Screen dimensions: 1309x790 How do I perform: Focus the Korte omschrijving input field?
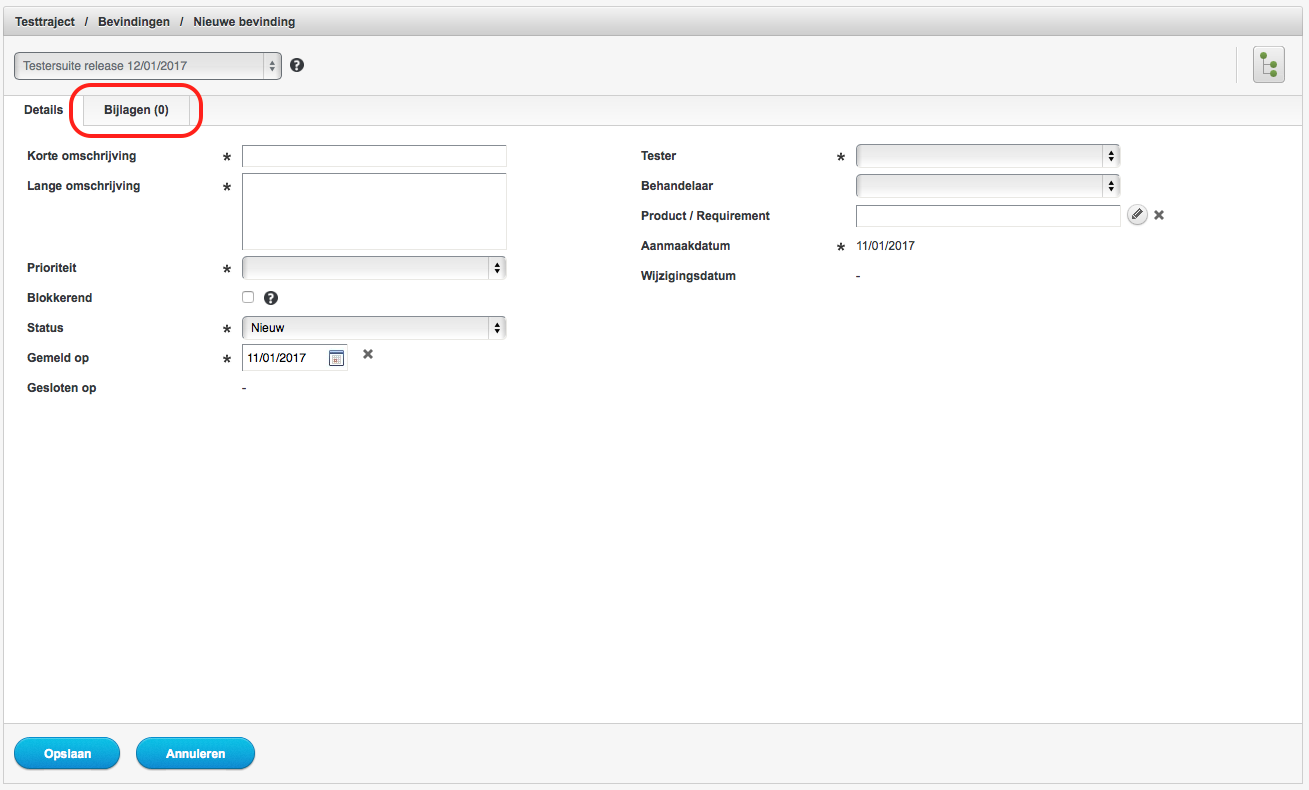[x=374, y=156]
